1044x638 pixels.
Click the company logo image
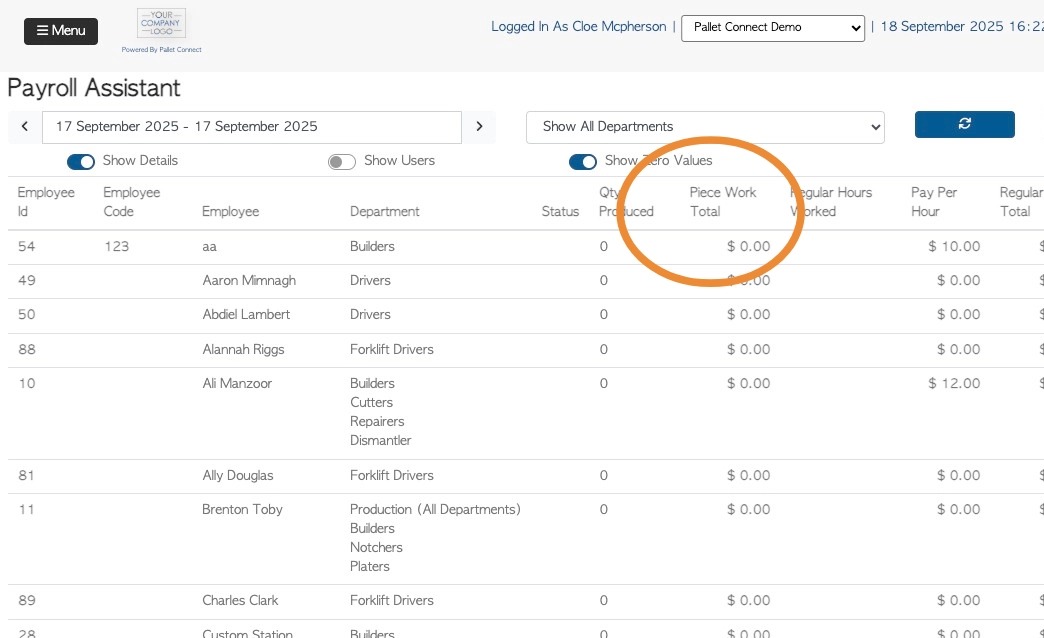coord(161,24)
